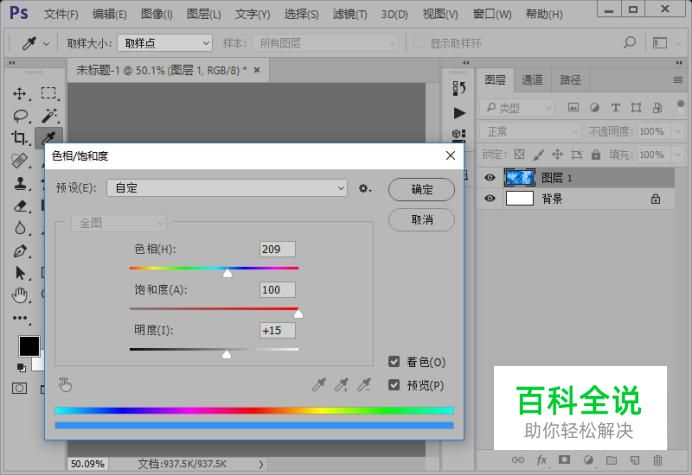This screenshot has height=475, width=692.
Task: Toggle the Colorize checkbox
Action: pos(394,362)
